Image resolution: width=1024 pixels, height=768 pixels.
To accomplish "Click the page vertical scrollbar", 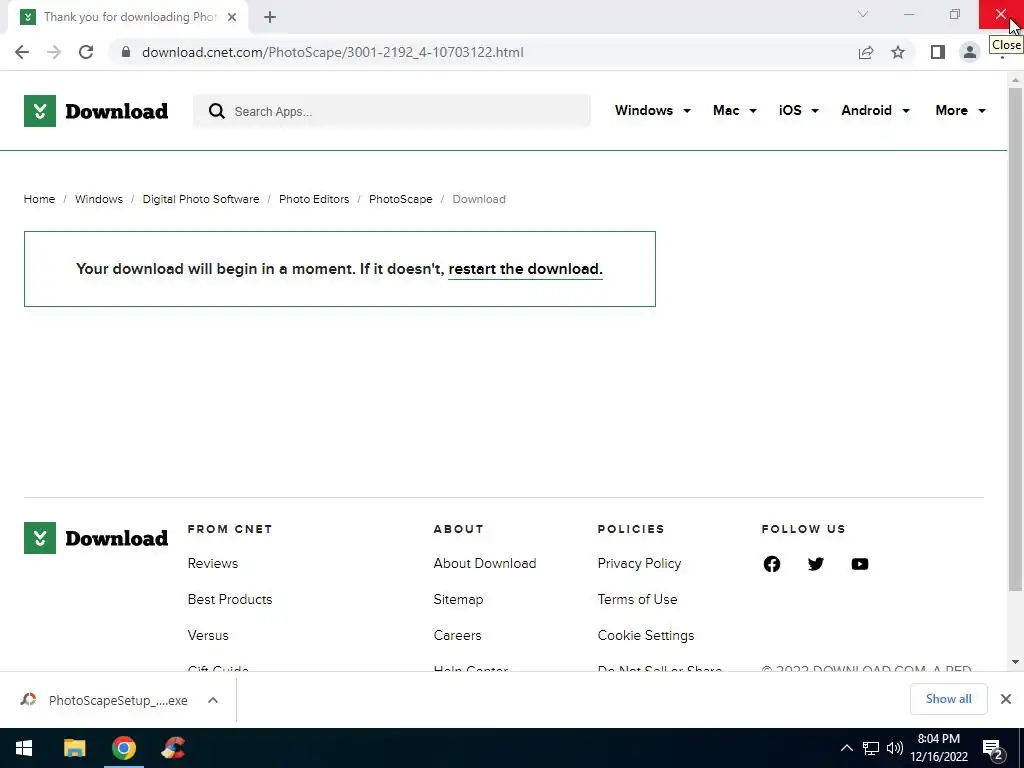I will (1015, 340).
